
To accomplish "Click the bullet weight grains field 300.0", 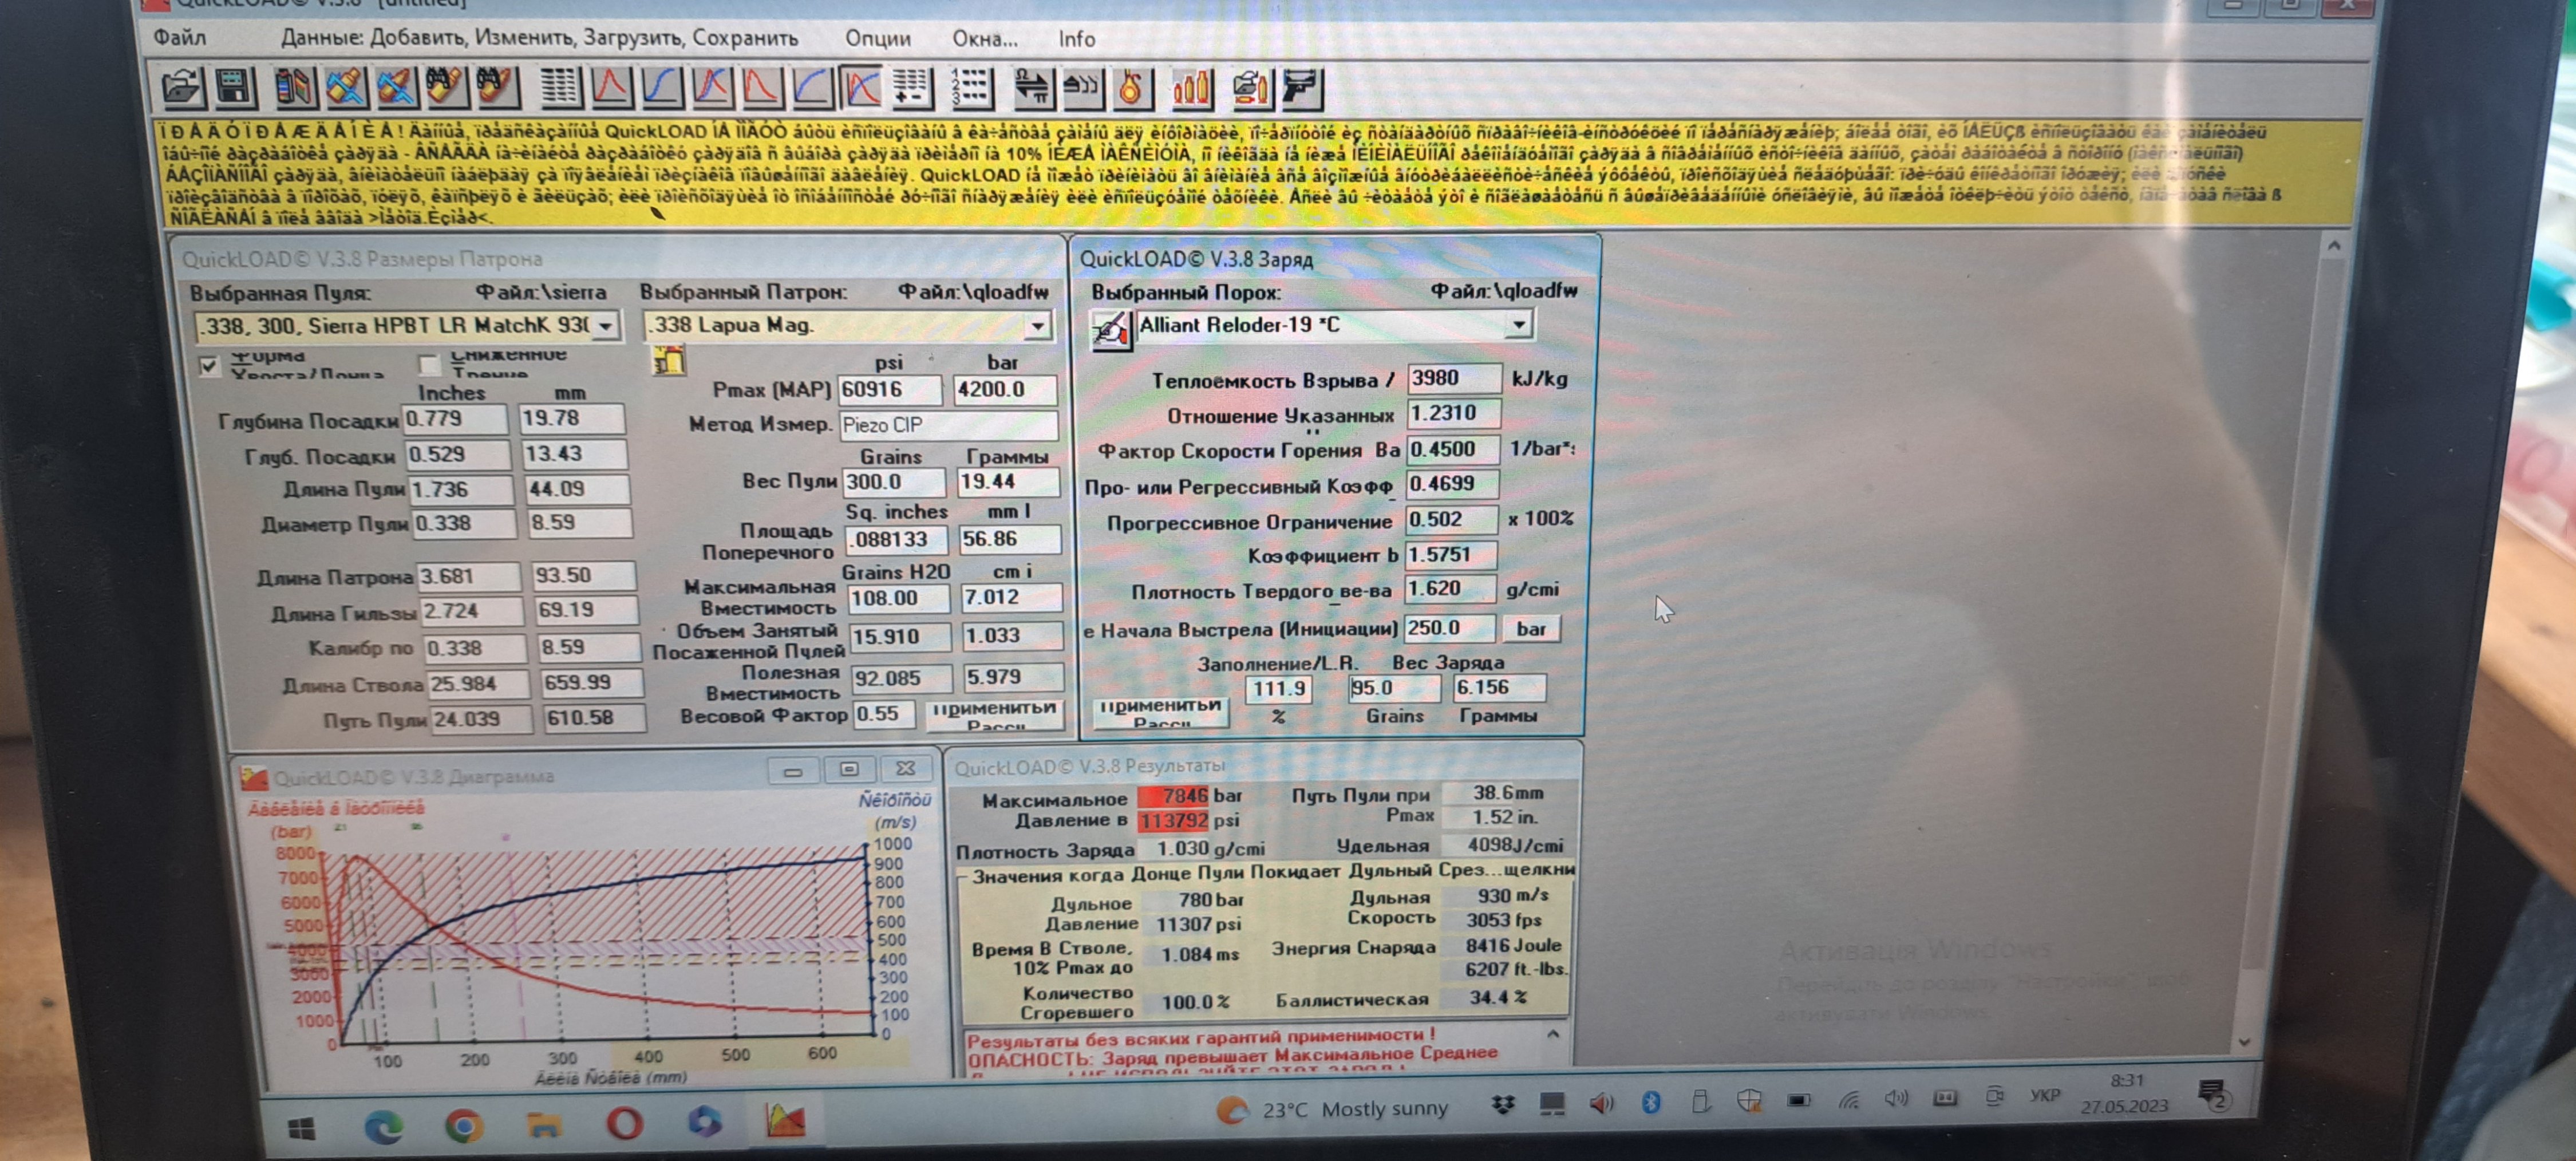I will tap(894, 482).
